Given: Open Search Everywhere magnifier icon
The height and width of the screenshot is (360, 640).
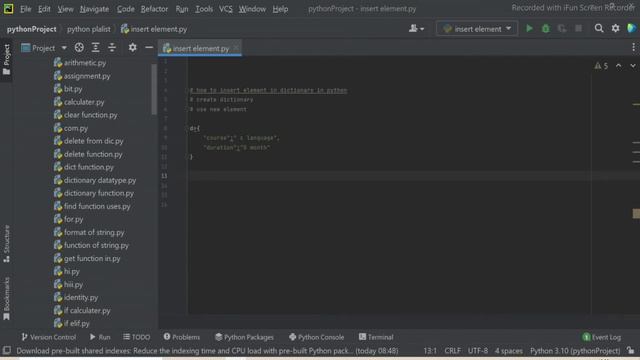Looking at the screenshot, I should (599, 28).
